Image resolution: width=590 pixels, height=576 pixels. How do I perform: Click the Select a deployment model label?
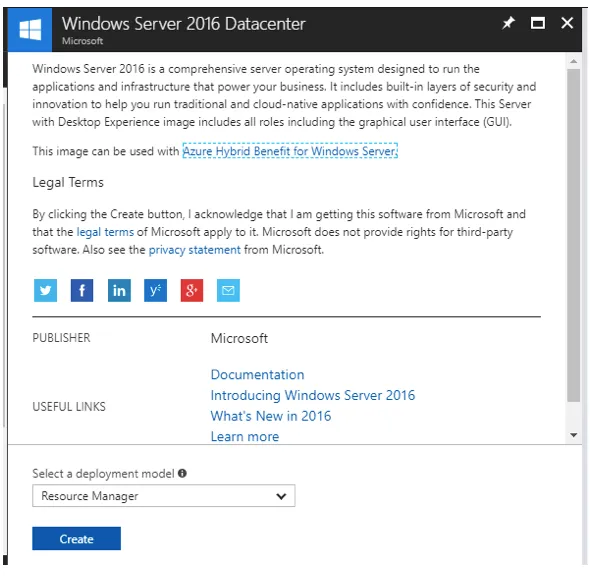click(x=103, y=474)
